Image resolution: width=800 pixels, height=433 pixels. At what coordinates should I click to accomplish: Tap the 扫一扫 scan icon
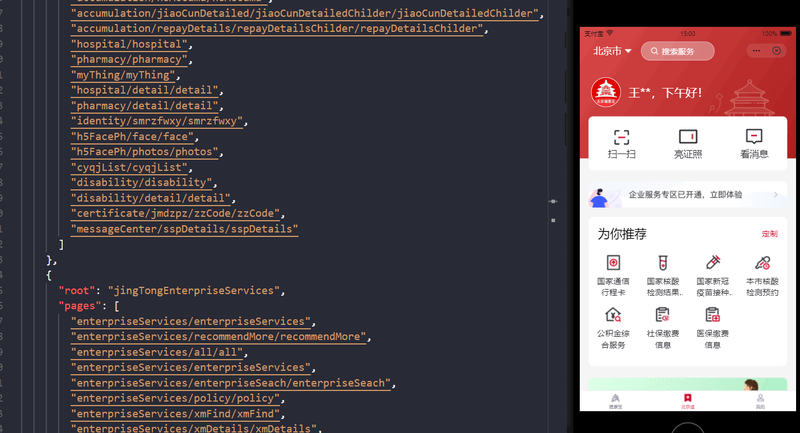click(x=621, y=138)
